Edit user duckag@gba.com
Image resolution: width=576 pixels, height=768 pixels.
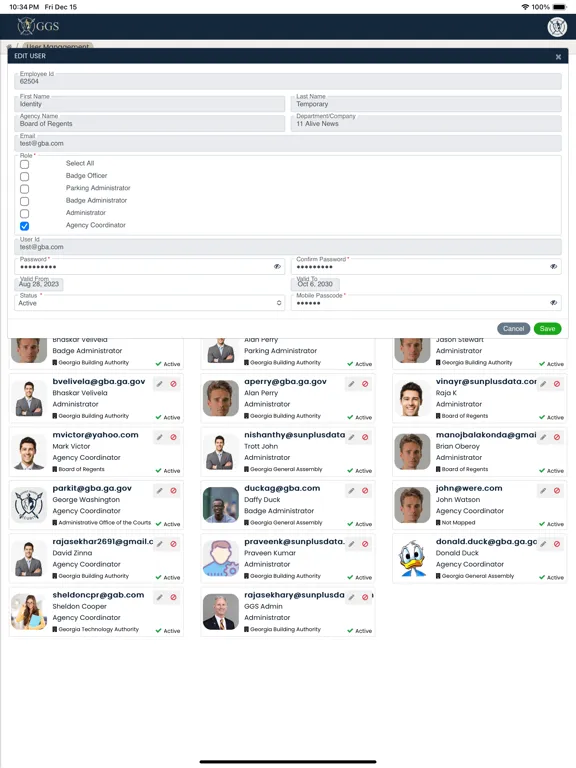[351, 490]
